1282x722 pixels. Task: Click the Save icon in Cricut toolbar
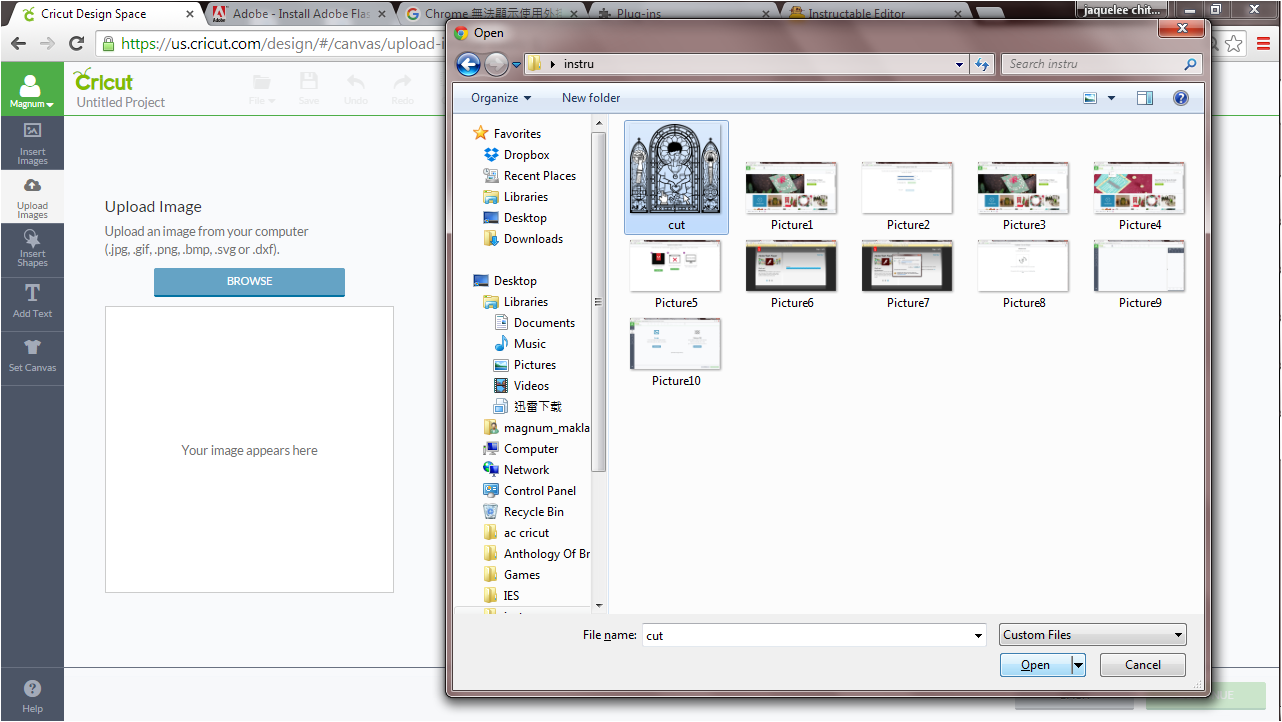click(x=309, y=87)
